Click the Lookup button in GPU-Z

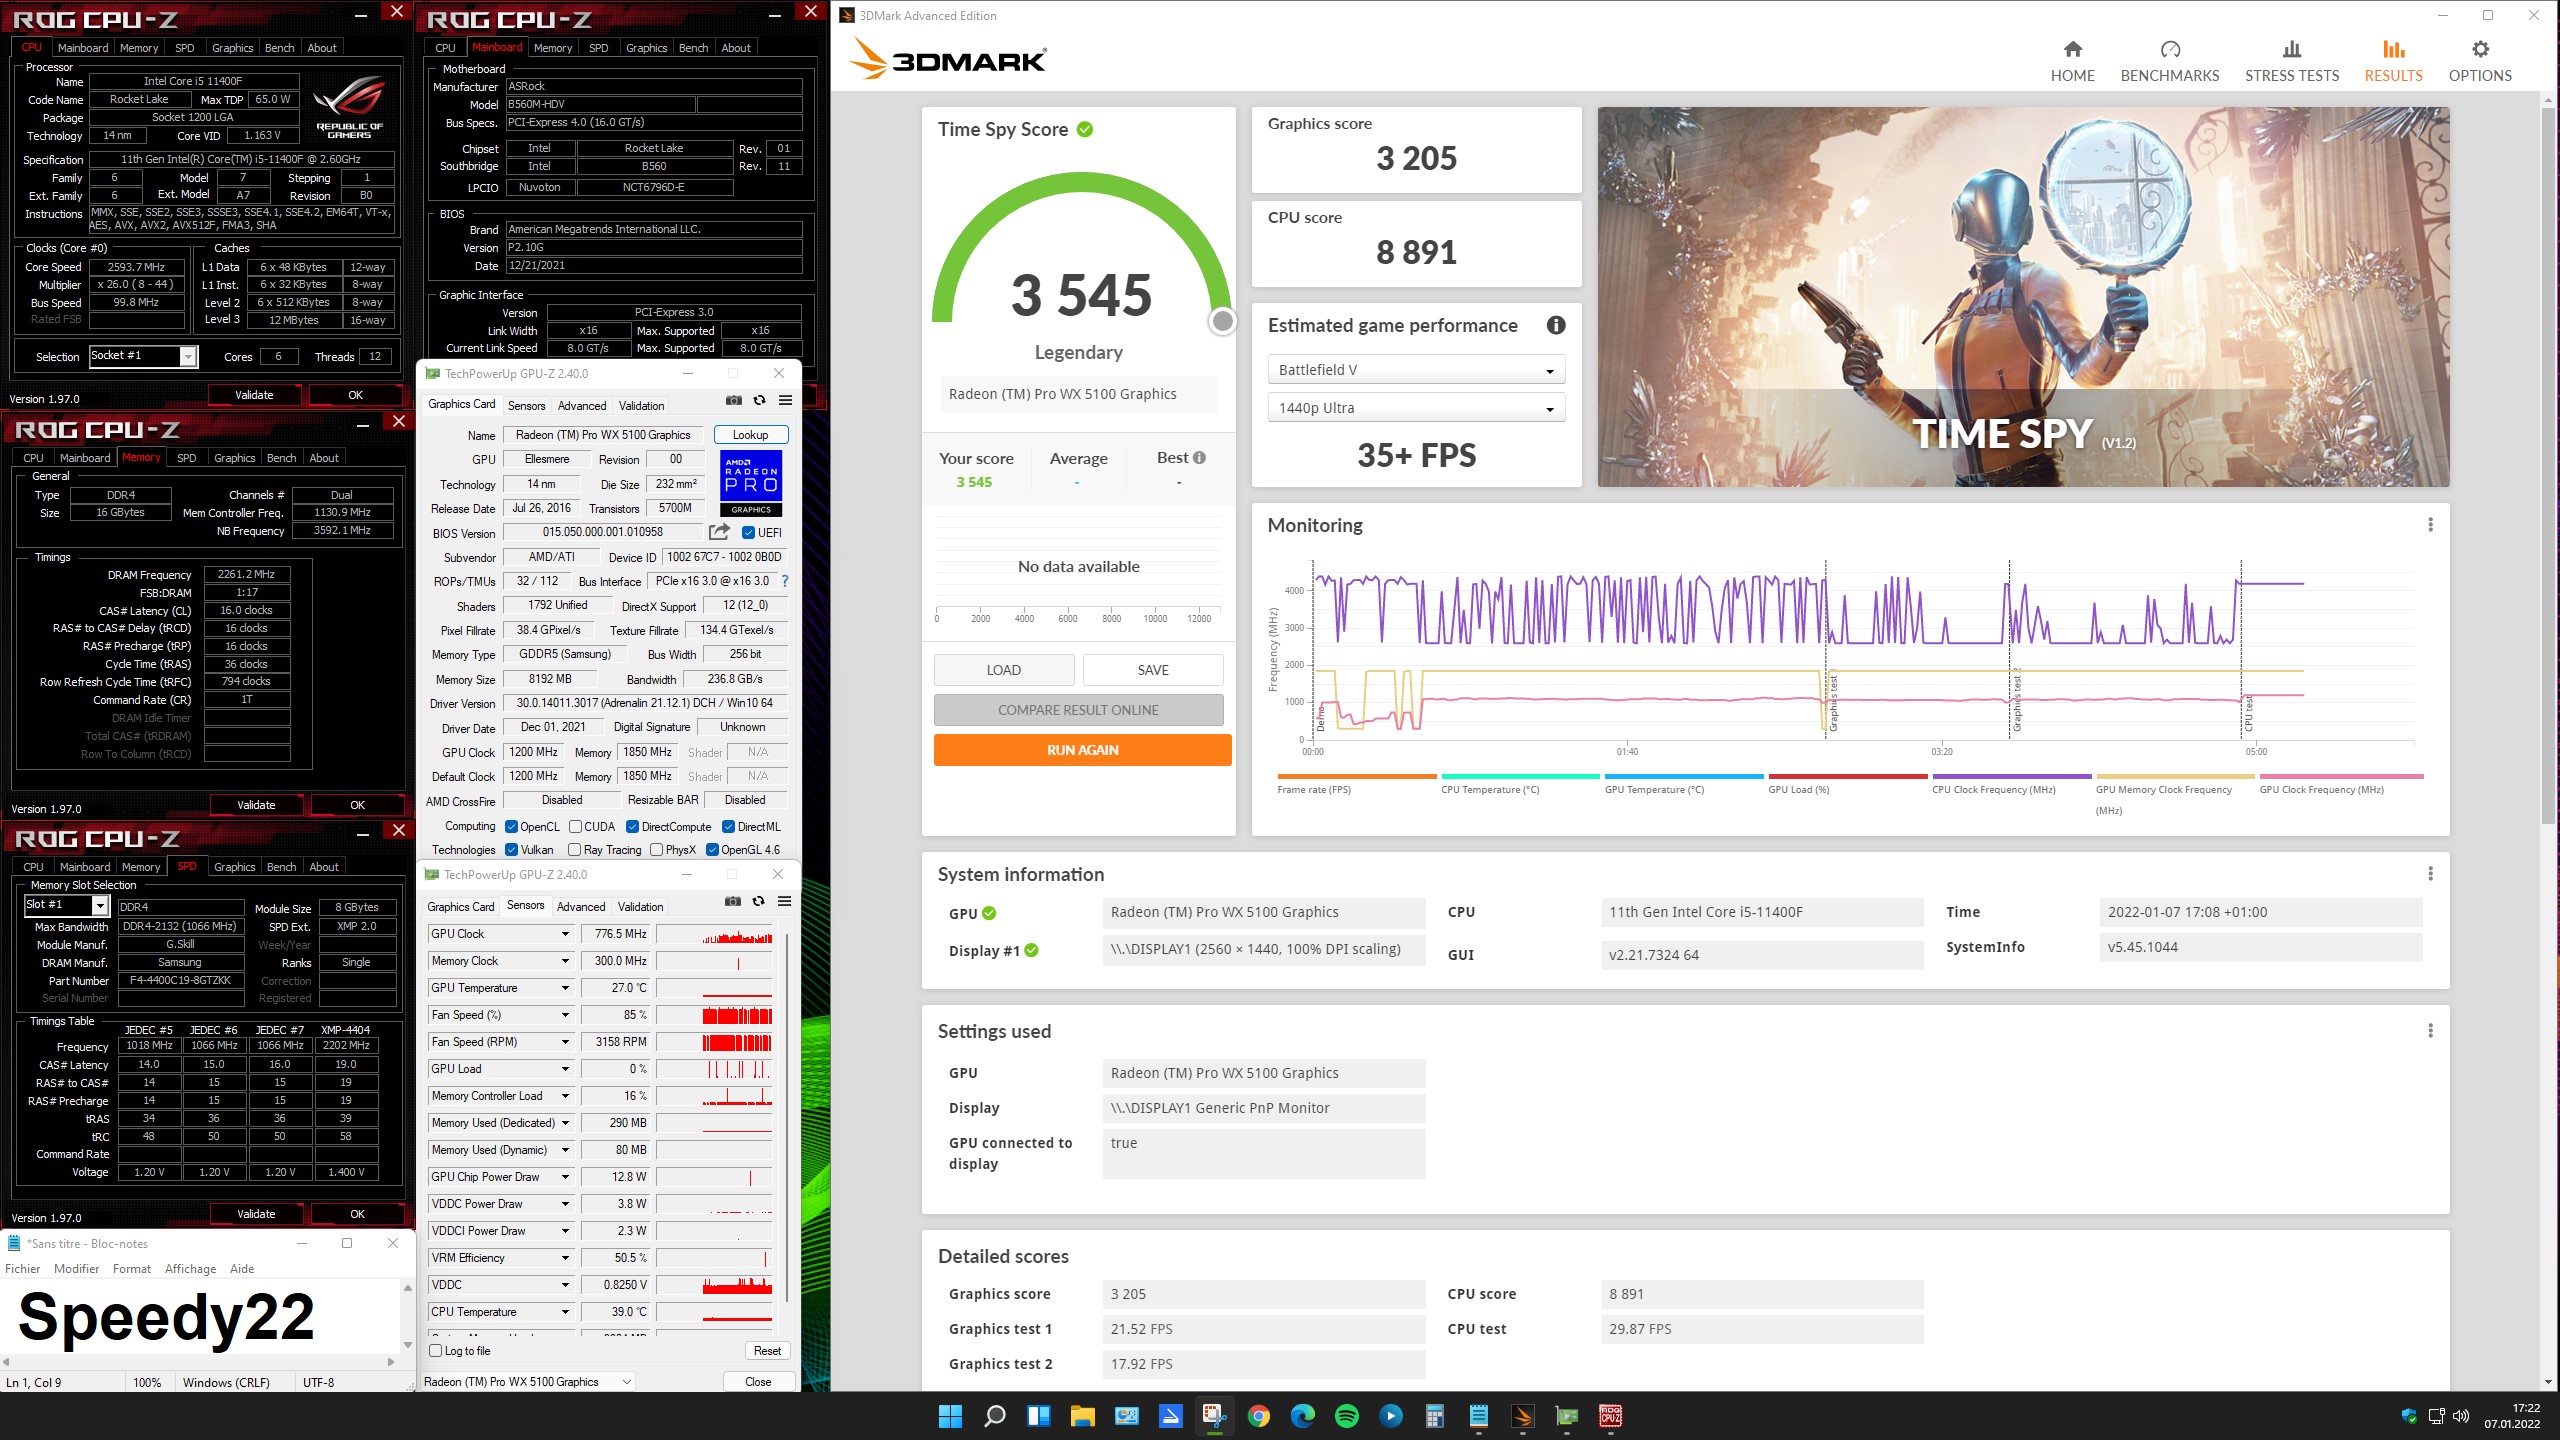coord(750,435)
